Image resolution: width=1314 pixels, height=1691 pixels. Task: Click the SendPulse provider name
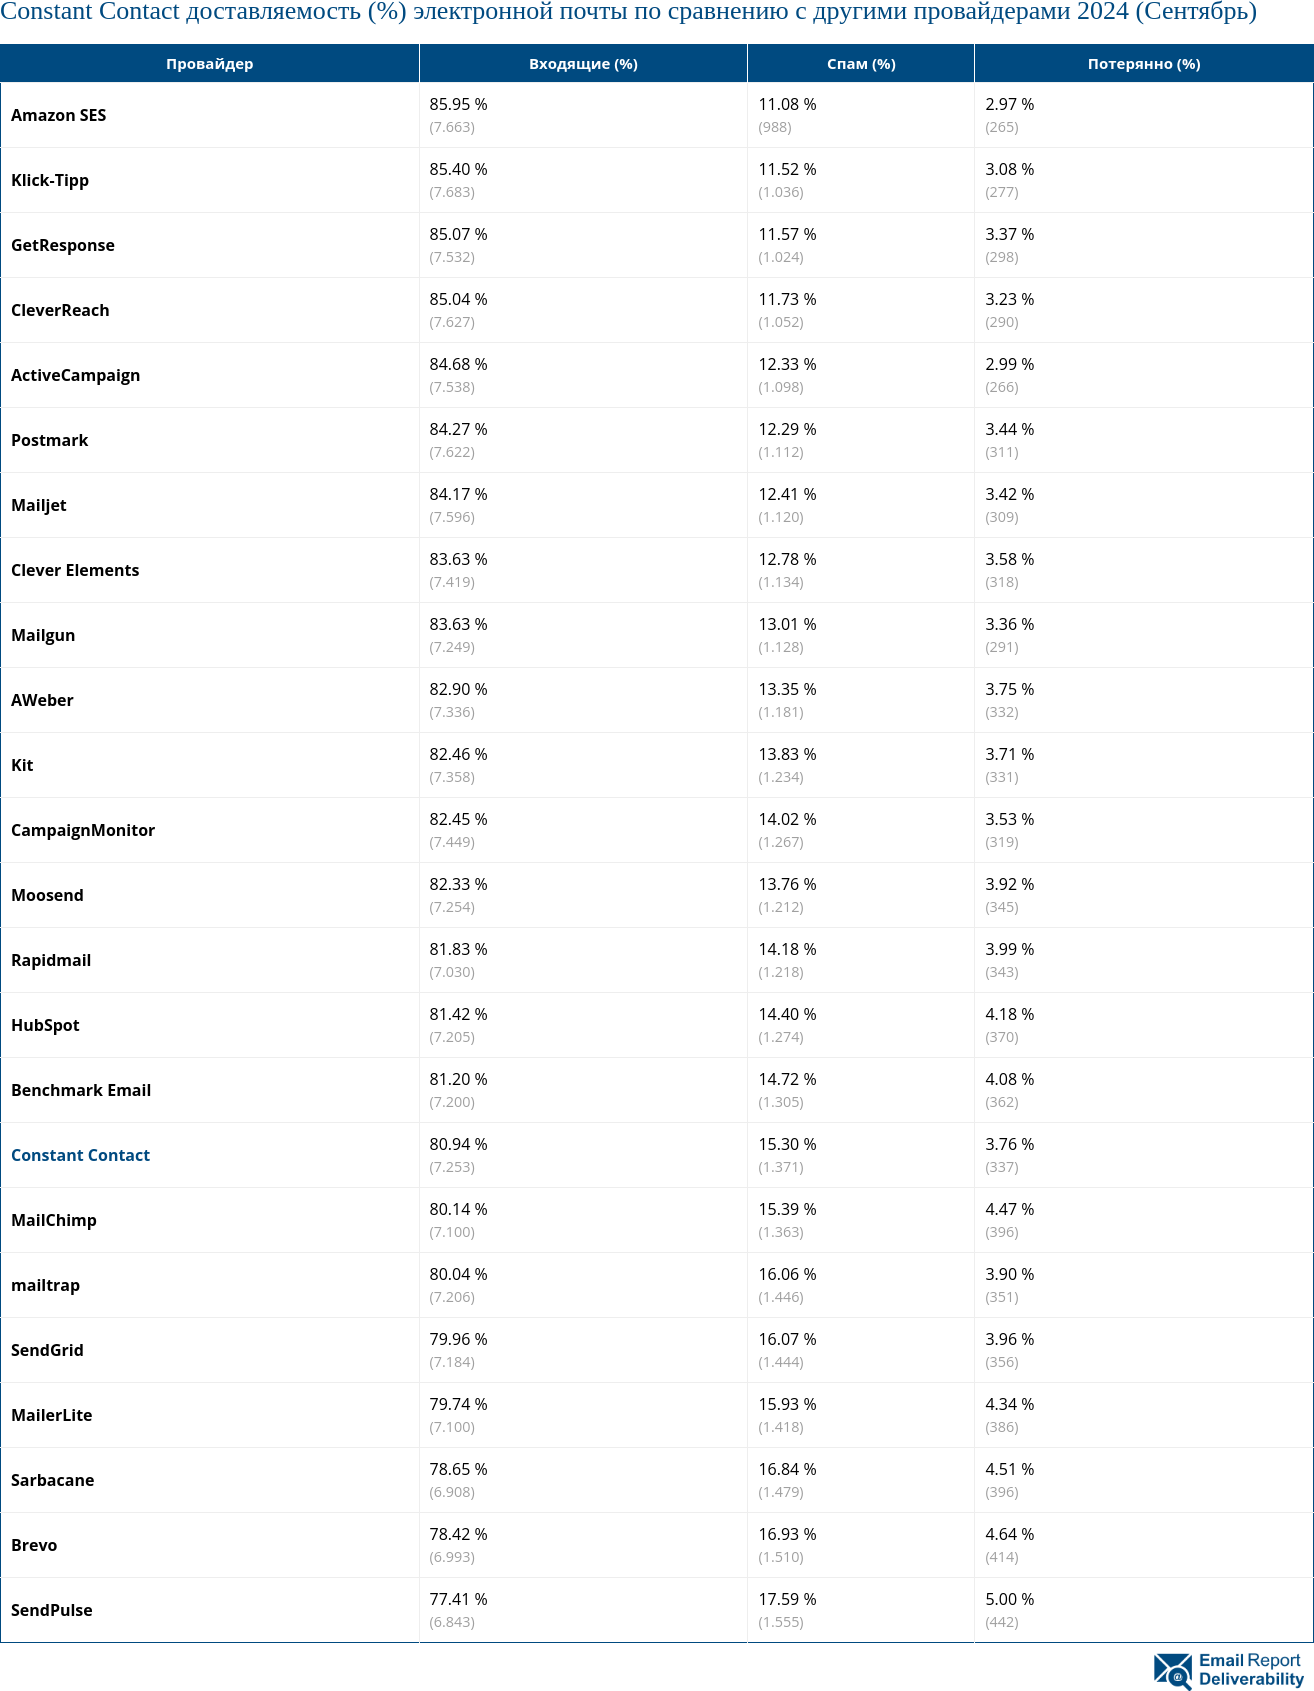click(x=52, y=1610)
